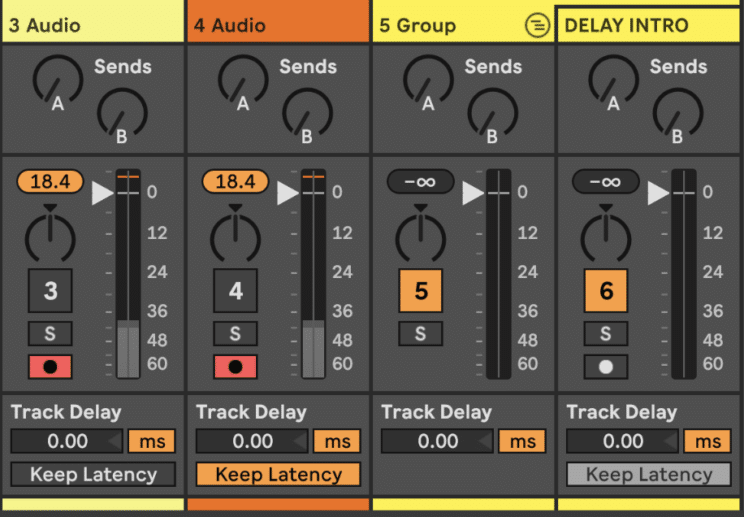Click the Track Delay value on DELAY INTRO

(x=623, y=441)
